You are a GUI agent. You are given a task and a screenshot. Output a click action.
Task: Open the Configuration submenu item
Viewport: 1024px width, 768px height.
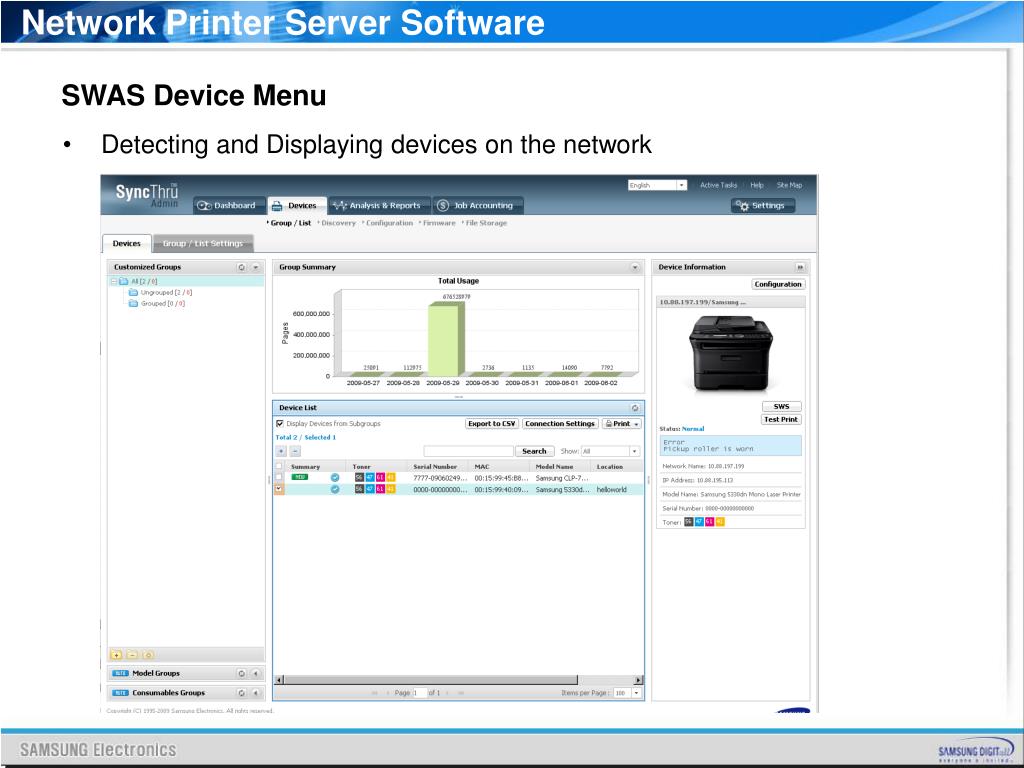tap(389, 223)
